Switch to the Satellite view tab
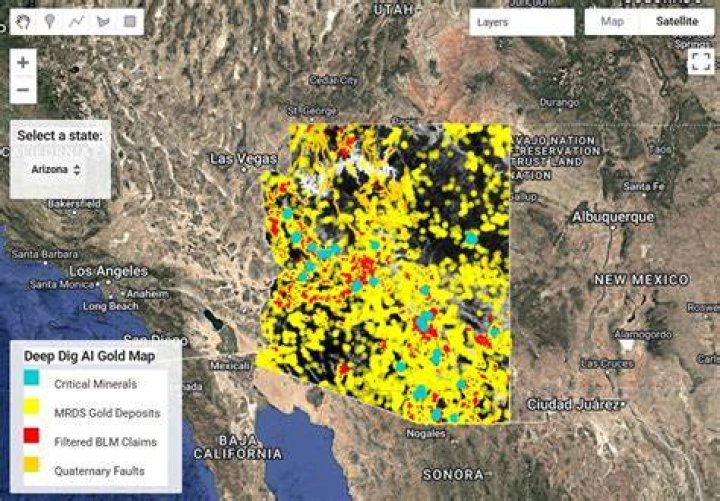The height and width of the screenshot is (501, 720). click(677, 22)
